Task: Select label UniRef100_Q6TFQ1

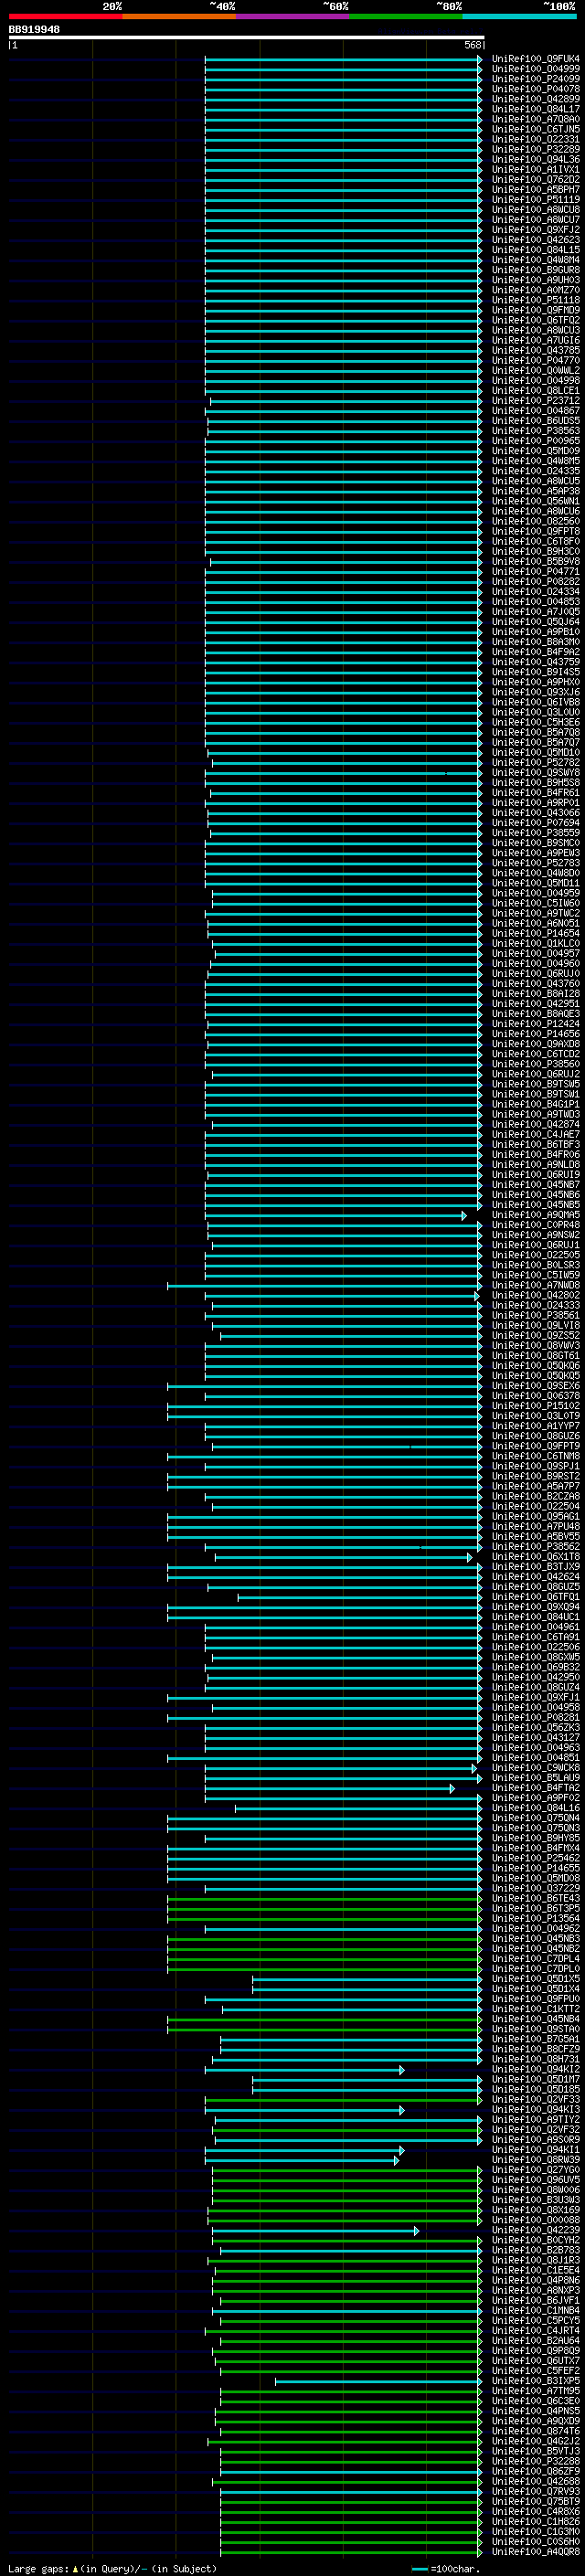Action: click(x=536, y=1597)
